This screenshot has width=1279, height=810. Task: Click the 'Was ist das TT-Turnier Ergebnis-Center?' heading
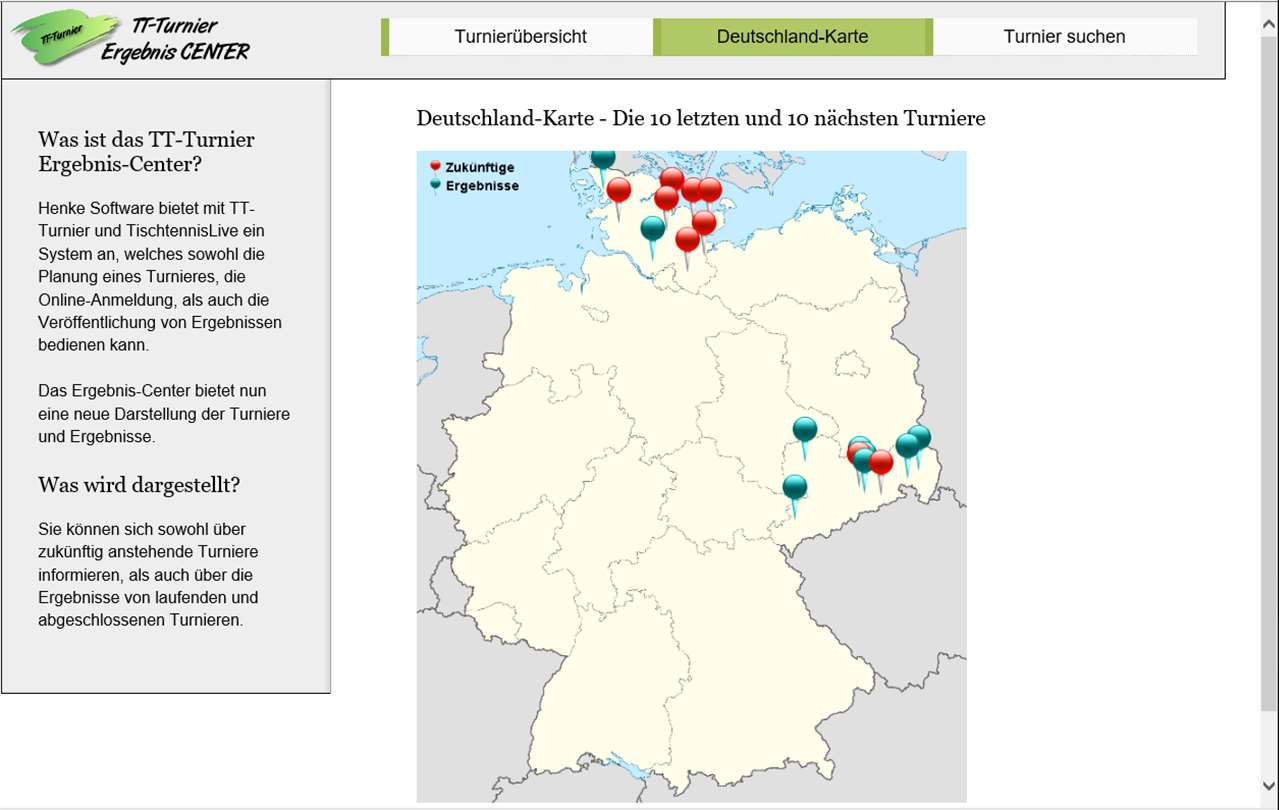146,152
